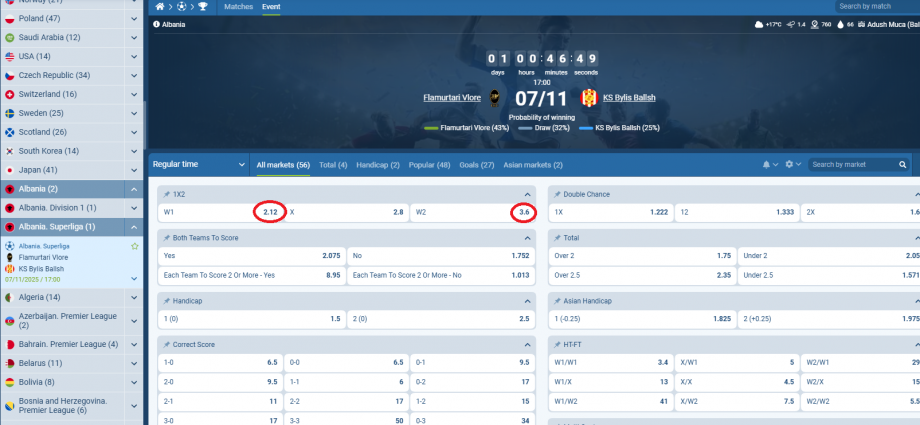Select correct score 1-0 at 6.5
The height and width of the screenshot is (425, 920).
(x=220, y=363)
